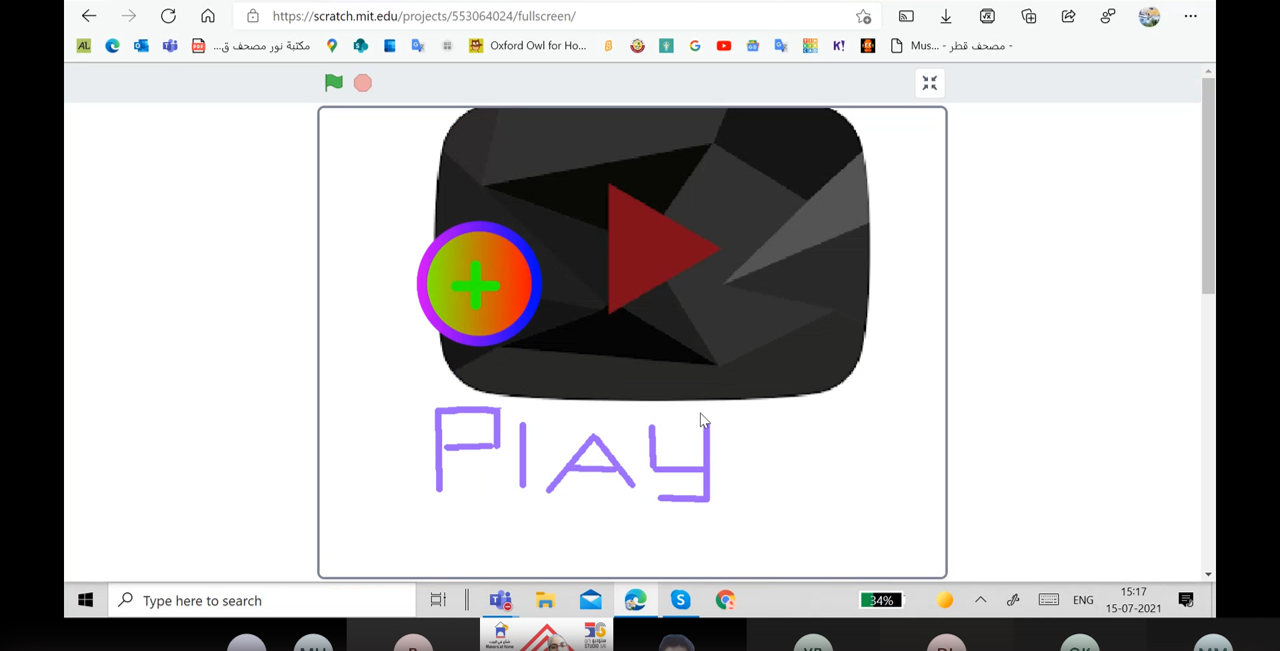Reload the page with the refresh icon
This screenshot has height=651, width=1280.
tap(168, 16)
